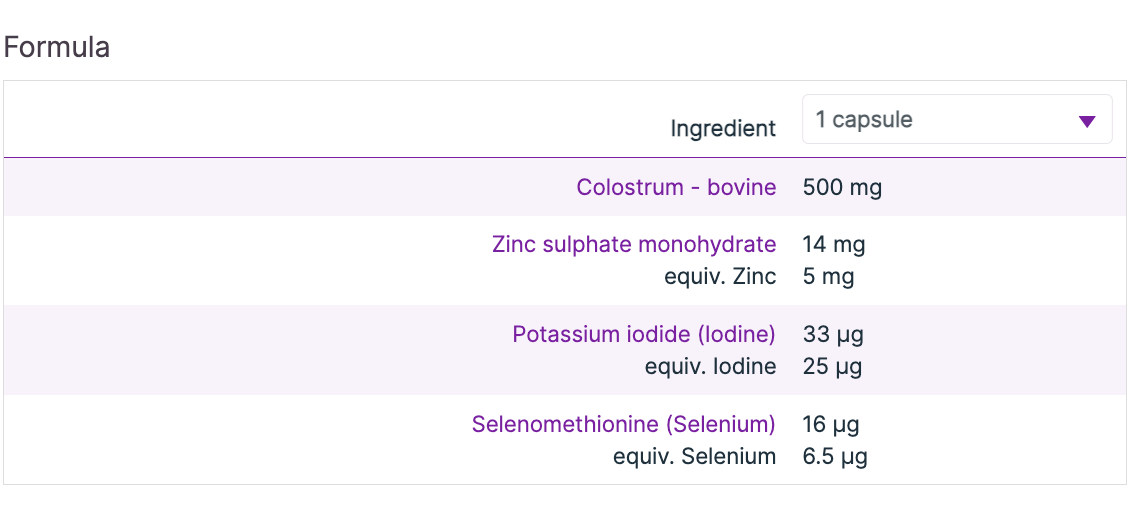1142x526 pixels.
Task: Open the Colostrum - bovine ingredient link
Action: [676, 188]
